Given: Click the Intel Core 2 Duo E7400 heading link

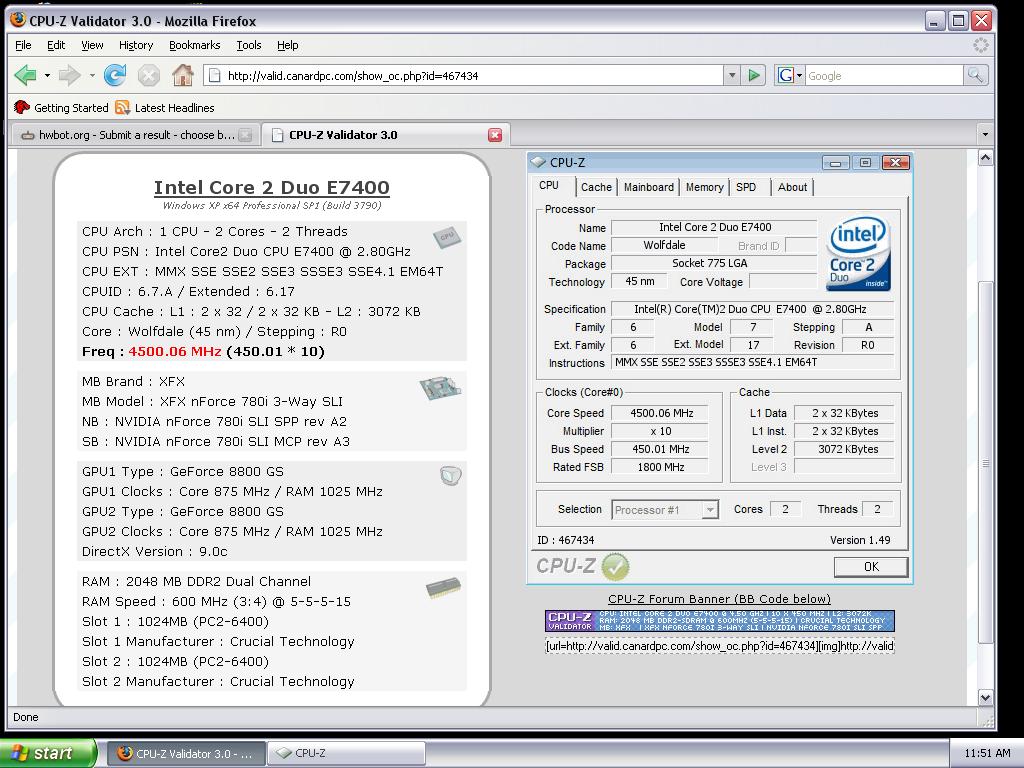Looking at the screenshot, I should (272, 187).
